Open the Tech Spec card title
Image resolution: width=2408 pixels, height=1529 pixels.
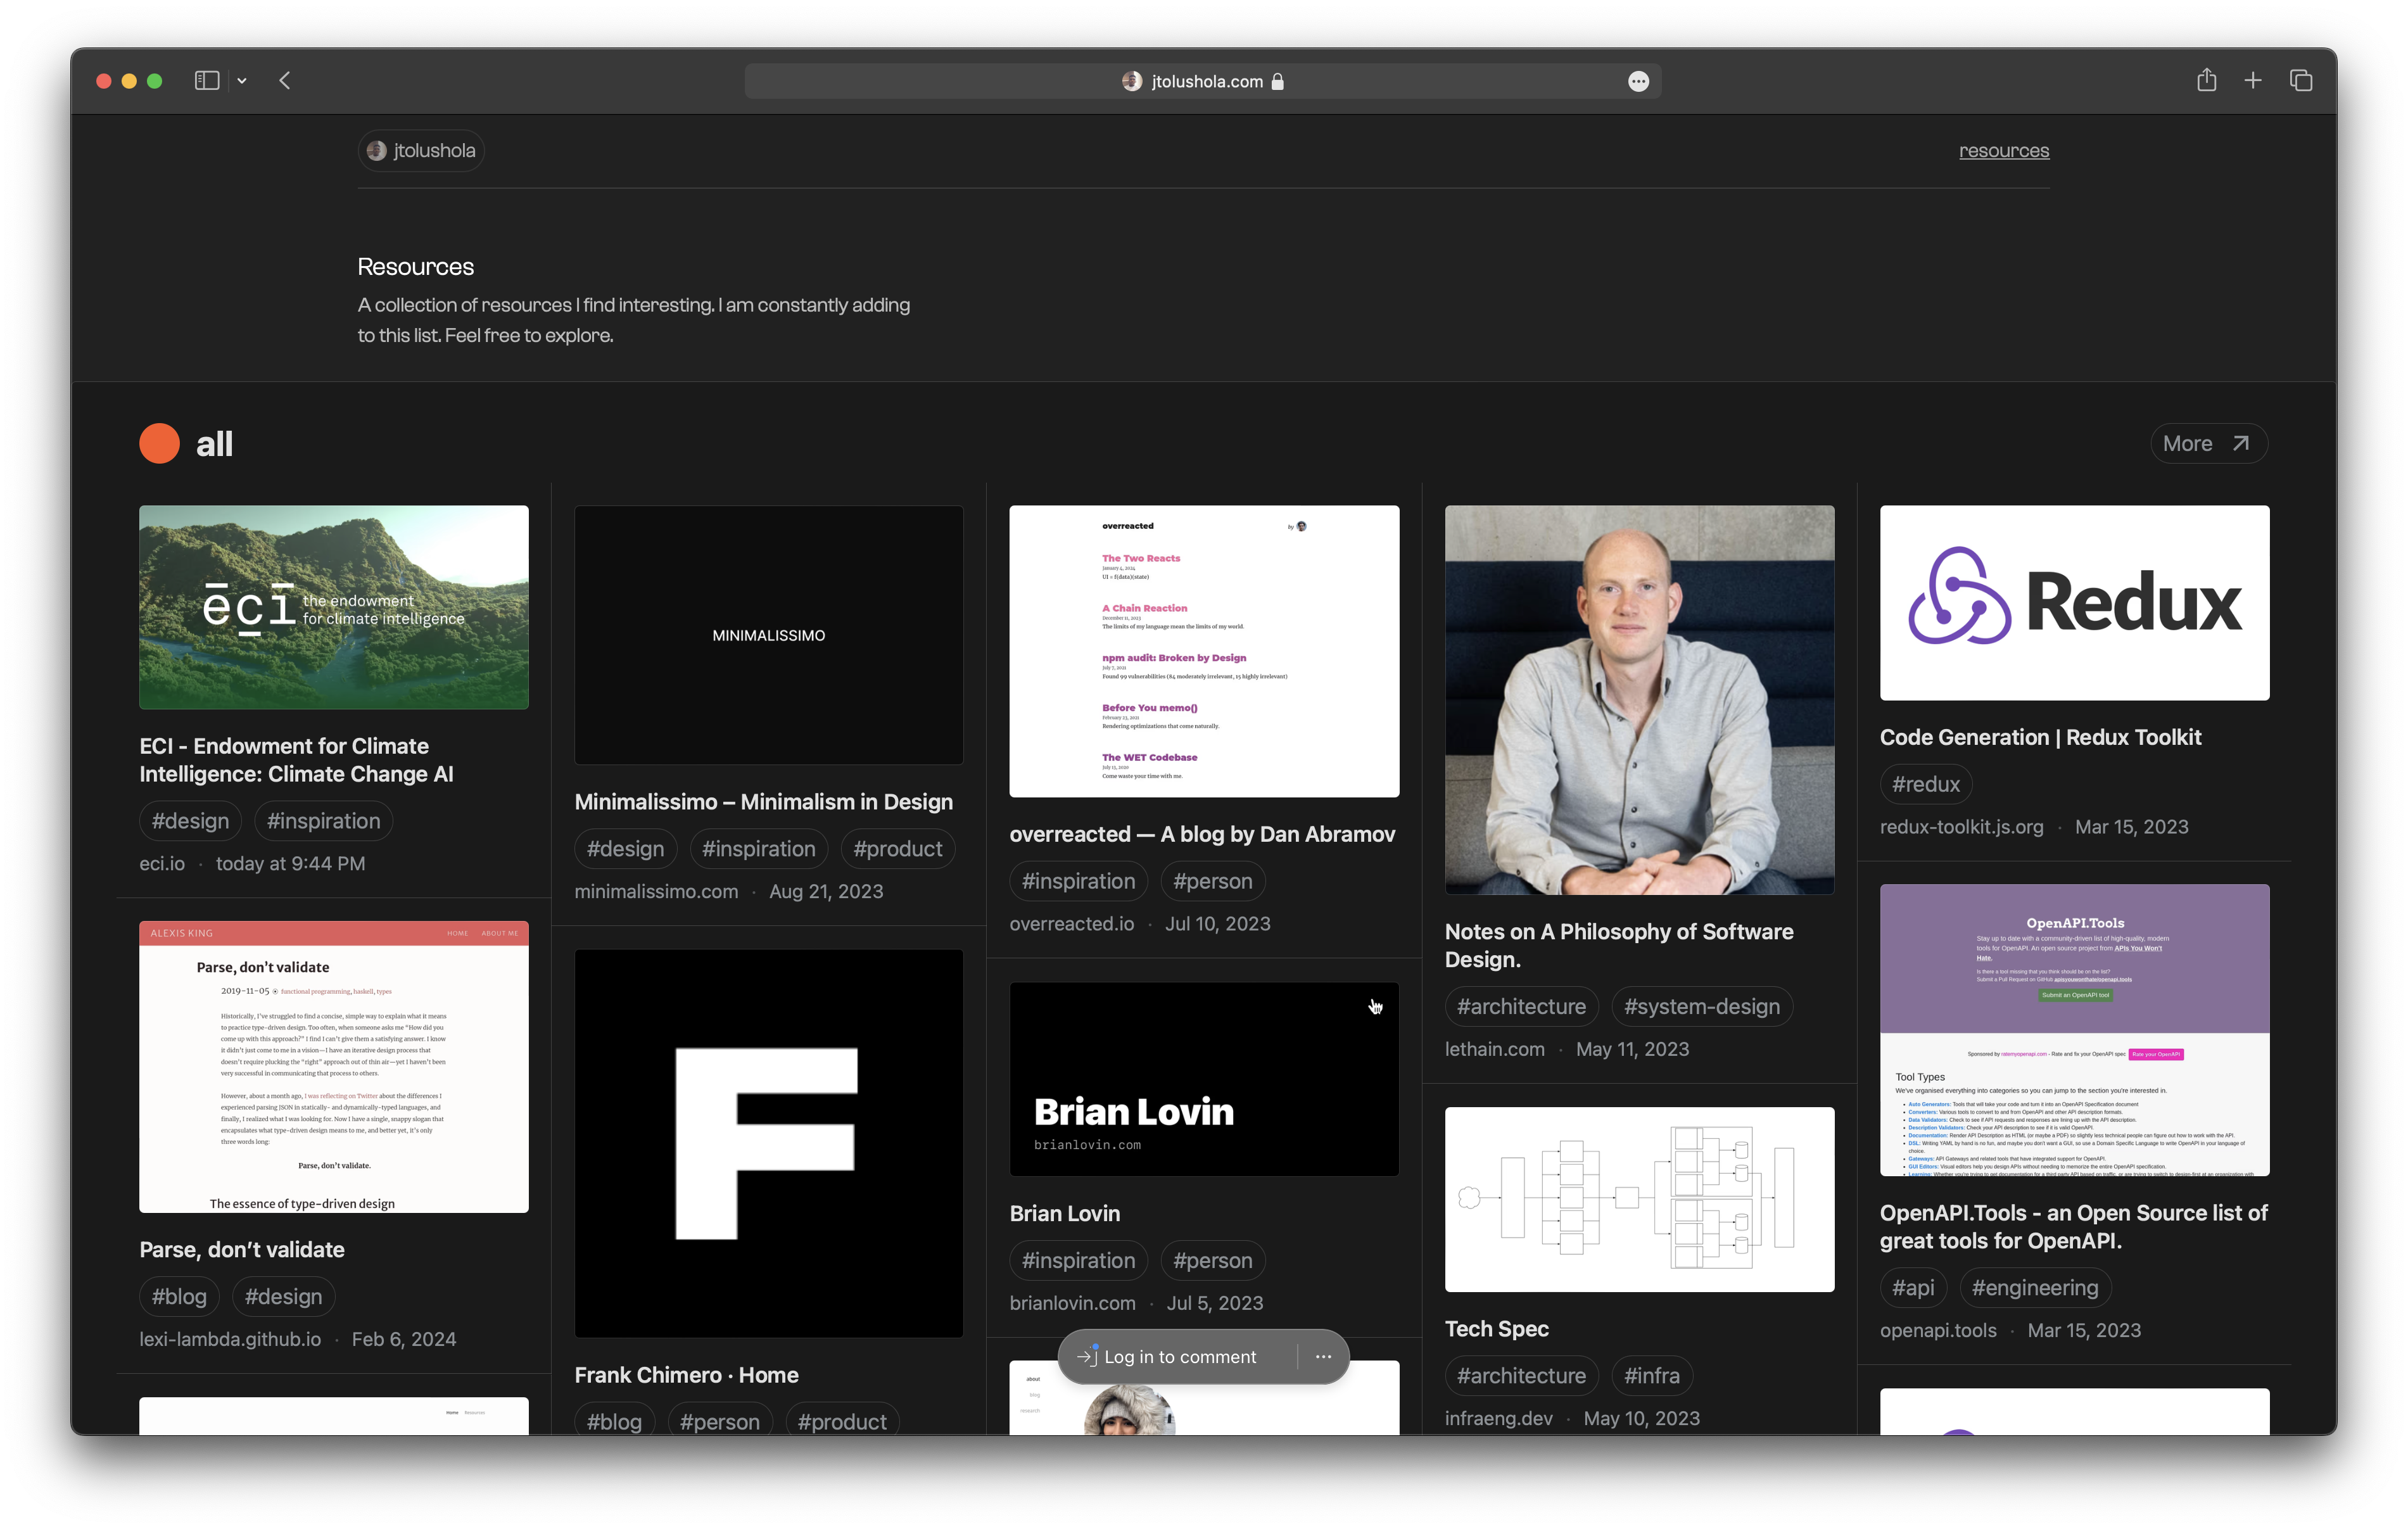point(1497,1329)
